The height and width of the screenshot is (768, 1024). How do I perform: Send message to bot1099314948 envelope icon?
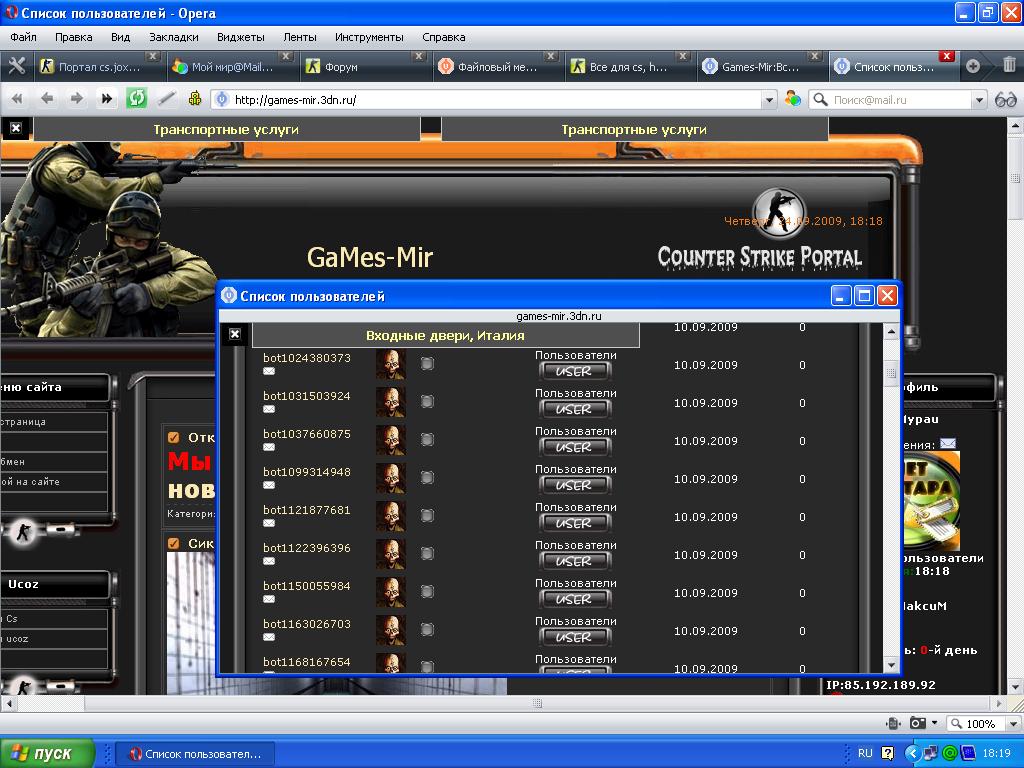[269, 485]
